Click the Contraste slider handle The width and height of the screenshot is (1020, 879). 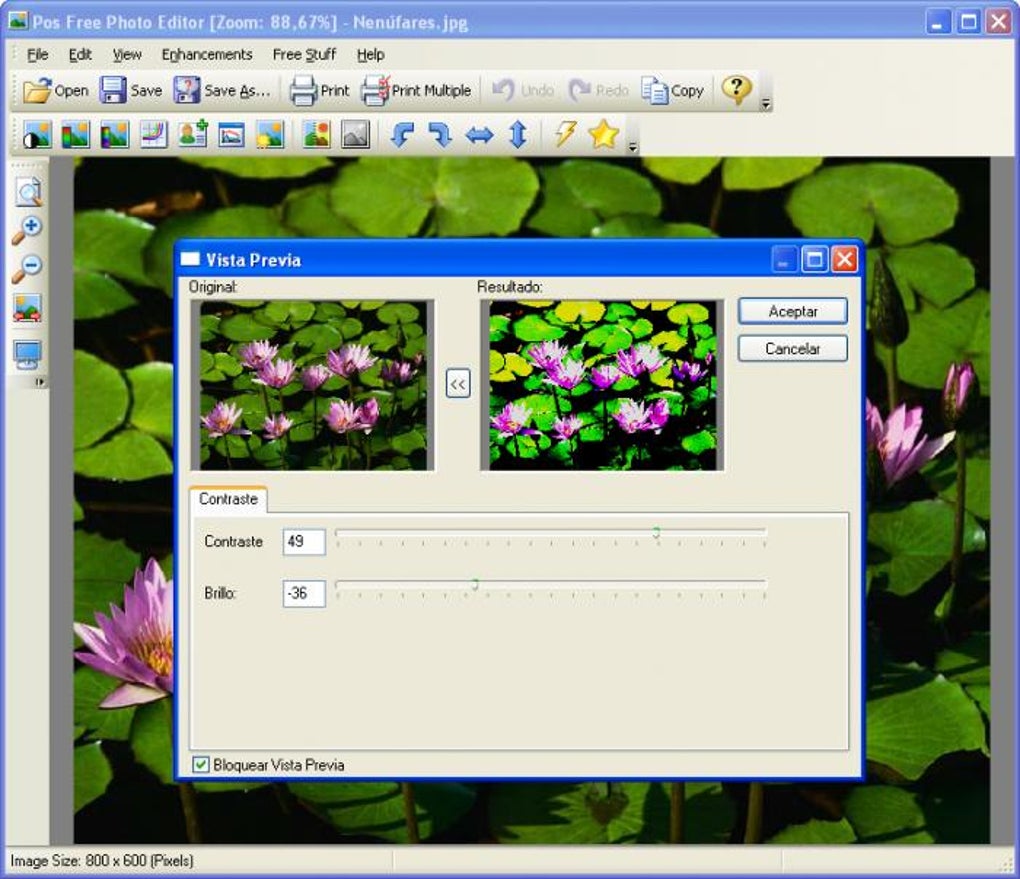coord(656,533)
